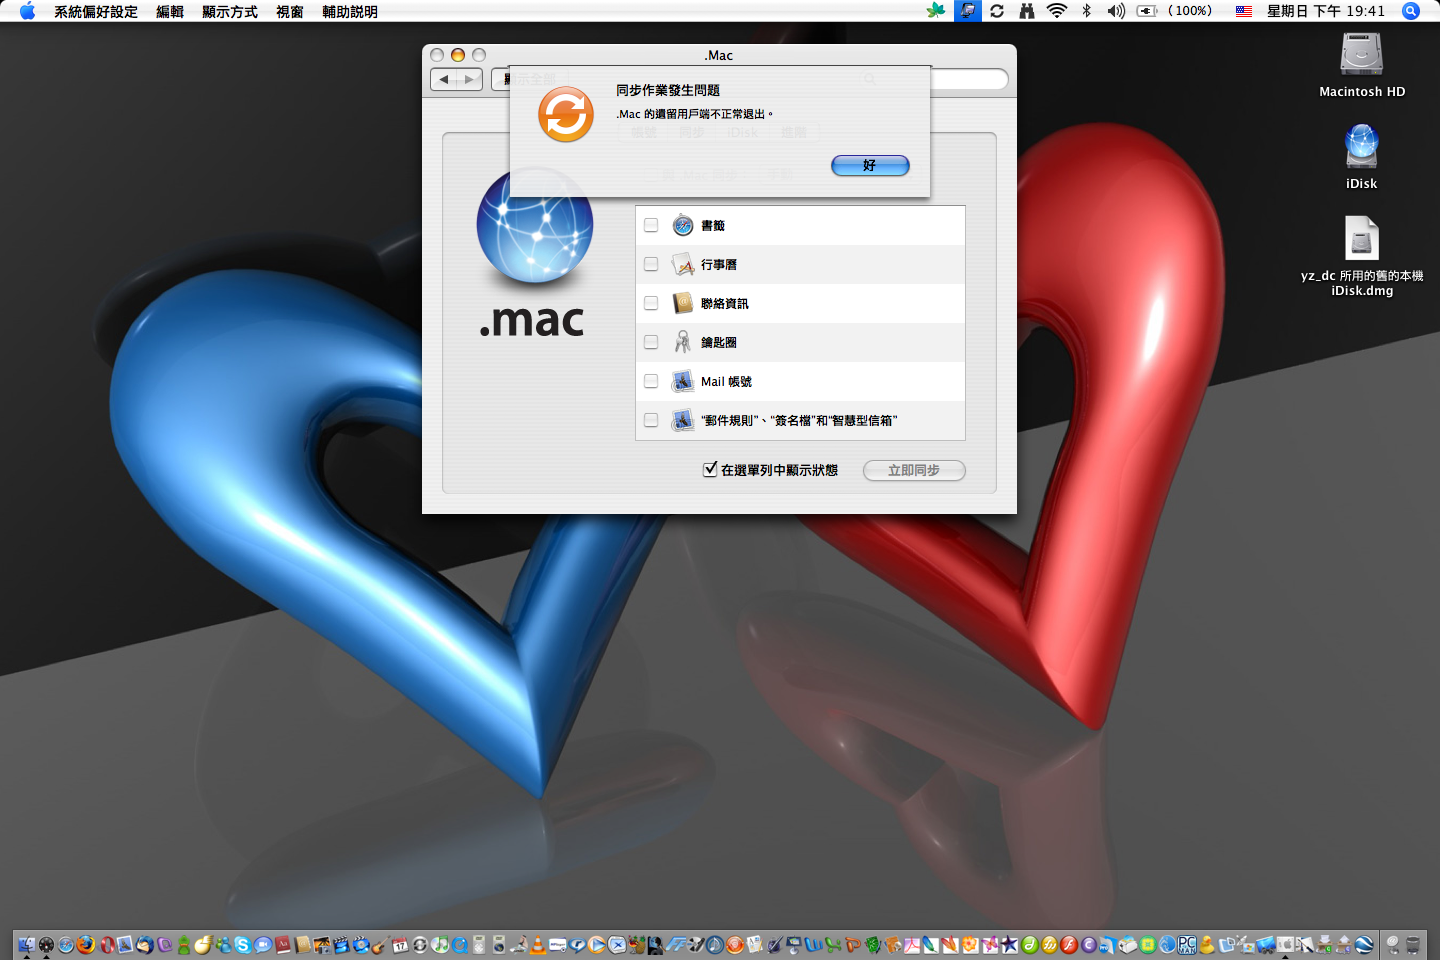This screenshot has width=1440, height=960.
Task: Uncheck 在選單列中顯示狀態 checkbox
Action: [710, 469]
